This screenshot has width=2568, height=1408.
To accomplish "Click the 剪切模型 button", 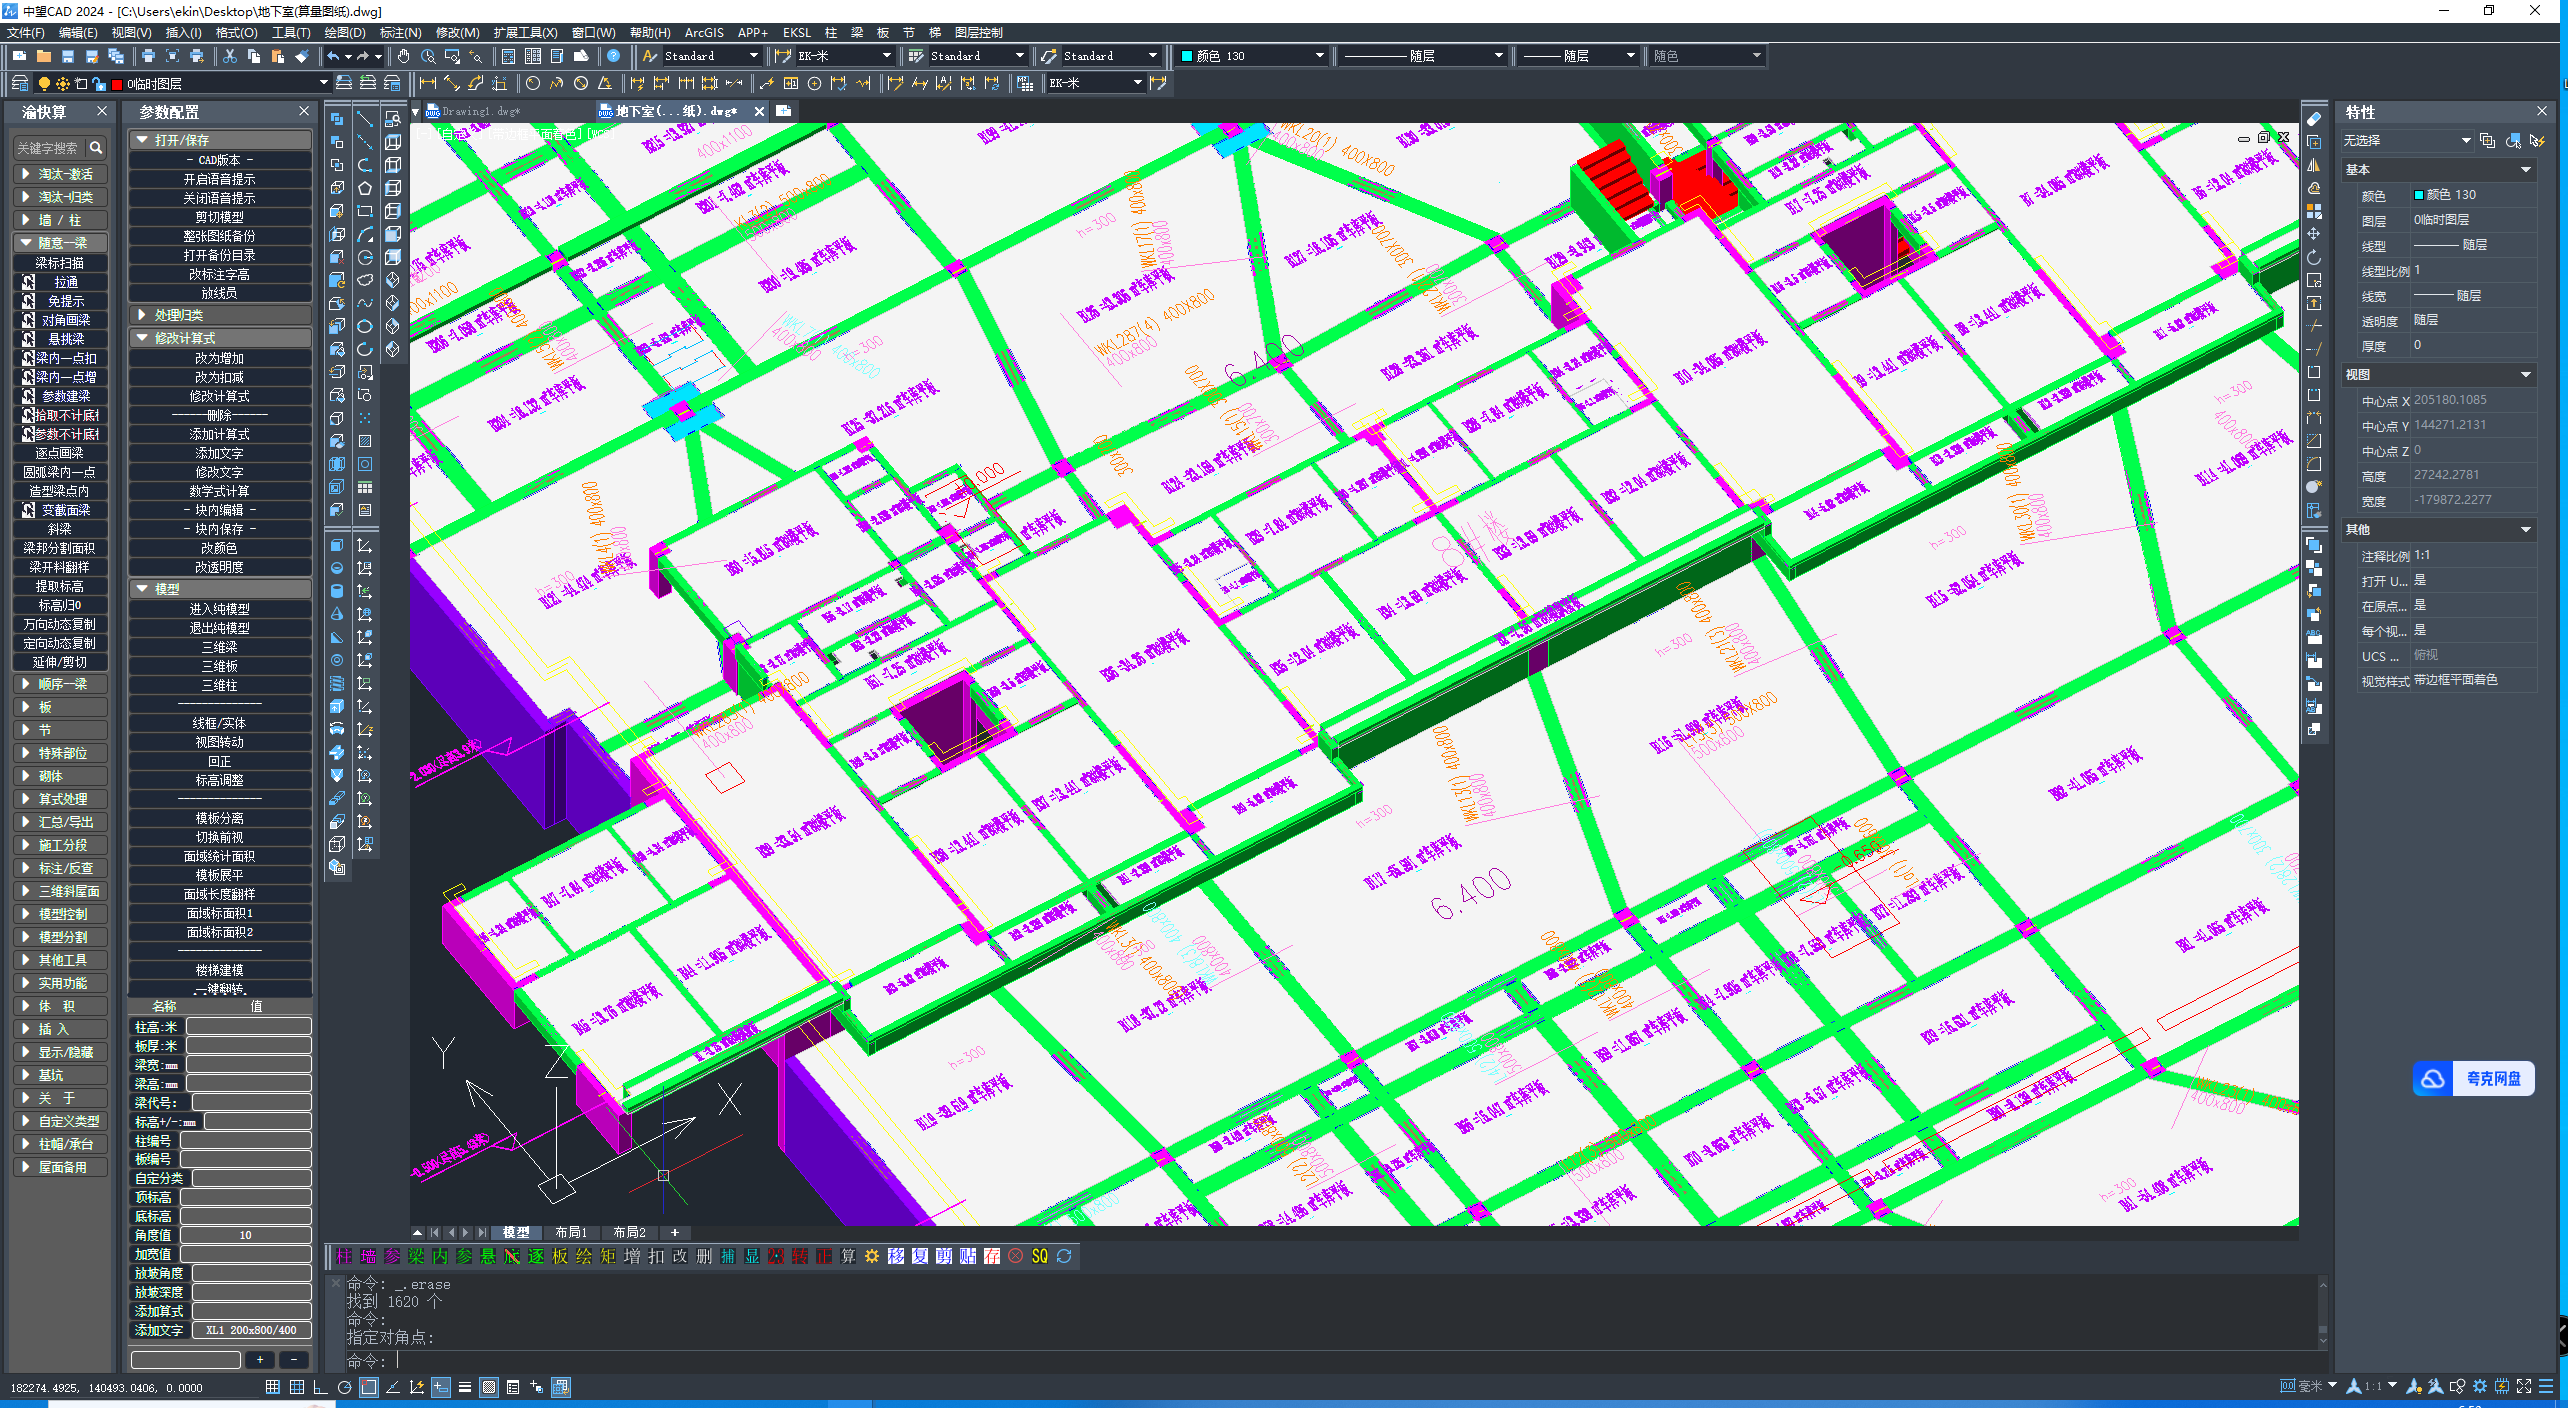I will [x=220, y=217].
